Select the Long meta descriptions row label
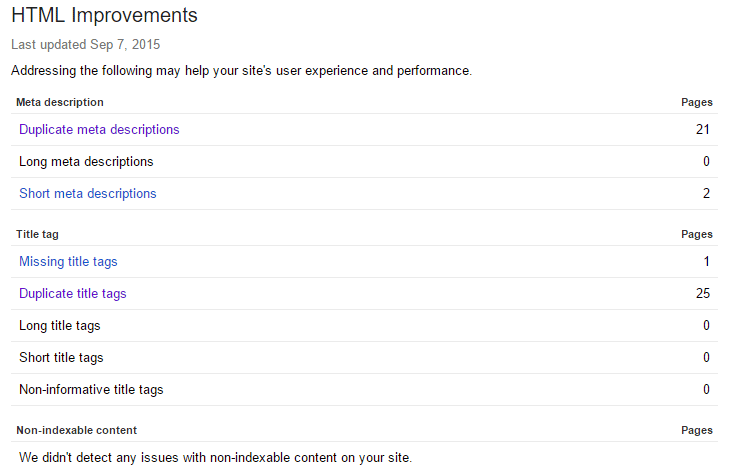The height and width of the screenshot is (471, 752). point(86,162)
